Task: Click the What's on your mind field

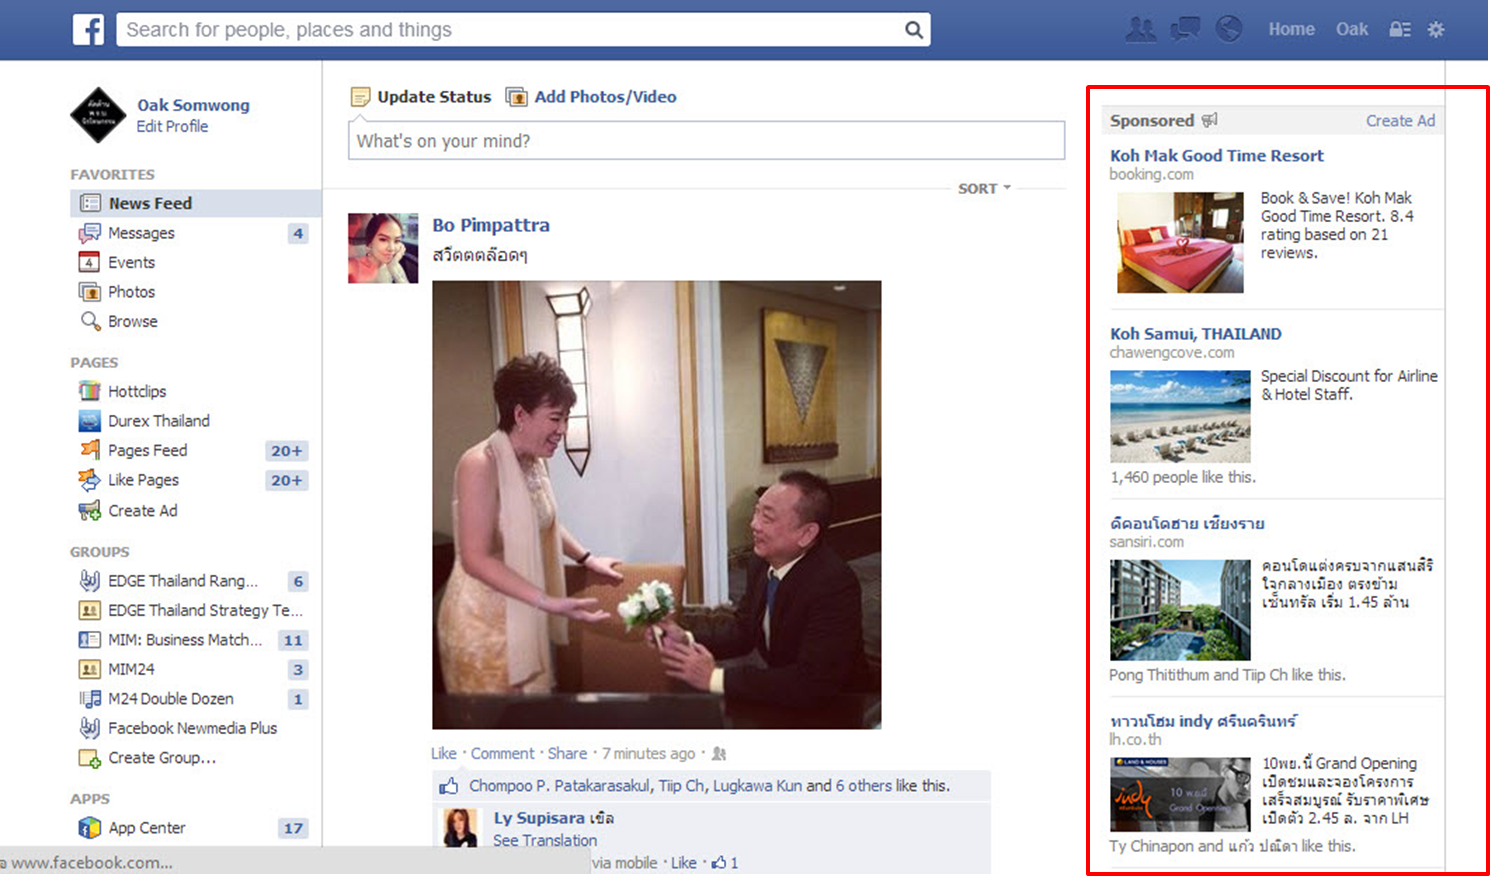Action: [705, 141]
